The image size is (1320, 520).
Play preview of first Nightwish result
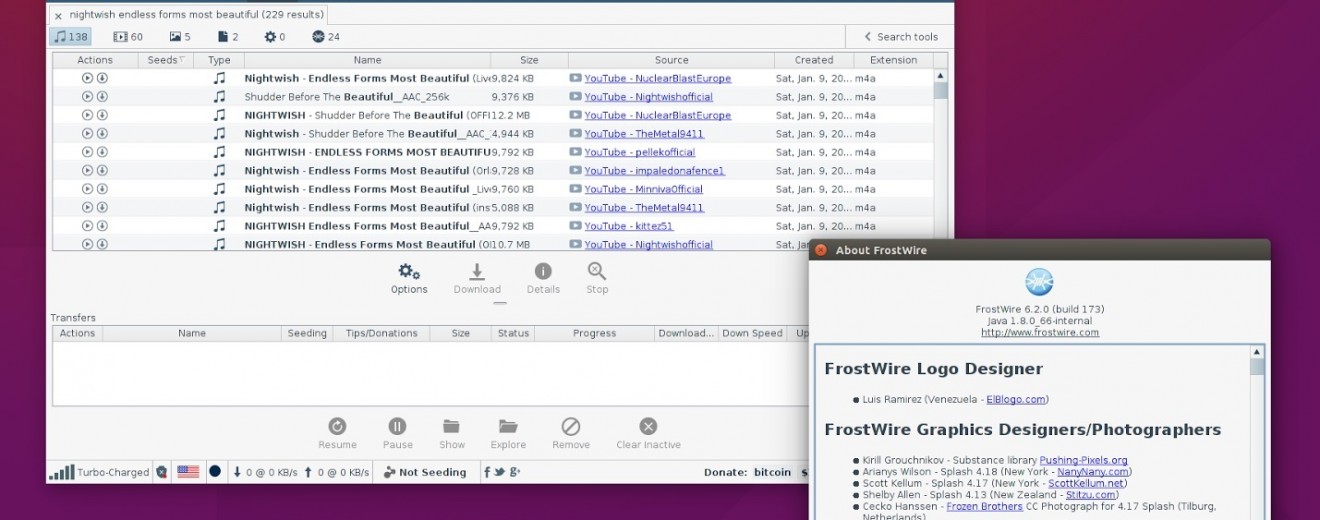pos(87,78)
